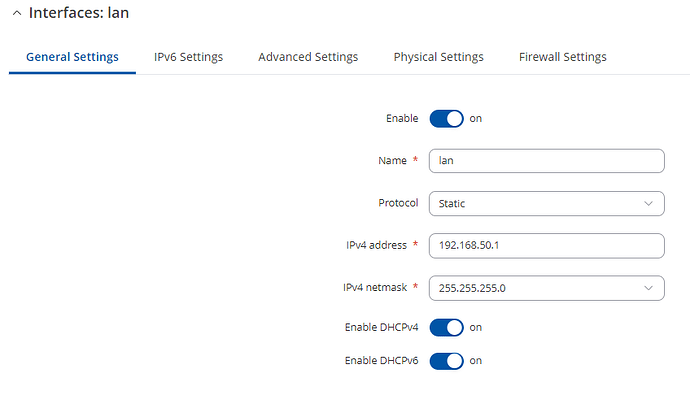Screen dimensions: 690x395
Task: Disable the Enable DHCPv4 toggle
Action: [x=446, y=328]
